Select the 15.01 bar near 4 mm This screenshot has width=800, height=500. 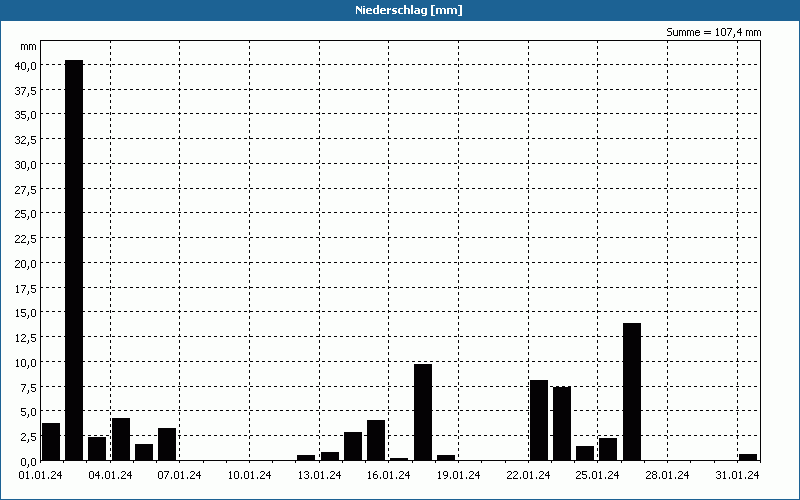(x=376, y=440)
